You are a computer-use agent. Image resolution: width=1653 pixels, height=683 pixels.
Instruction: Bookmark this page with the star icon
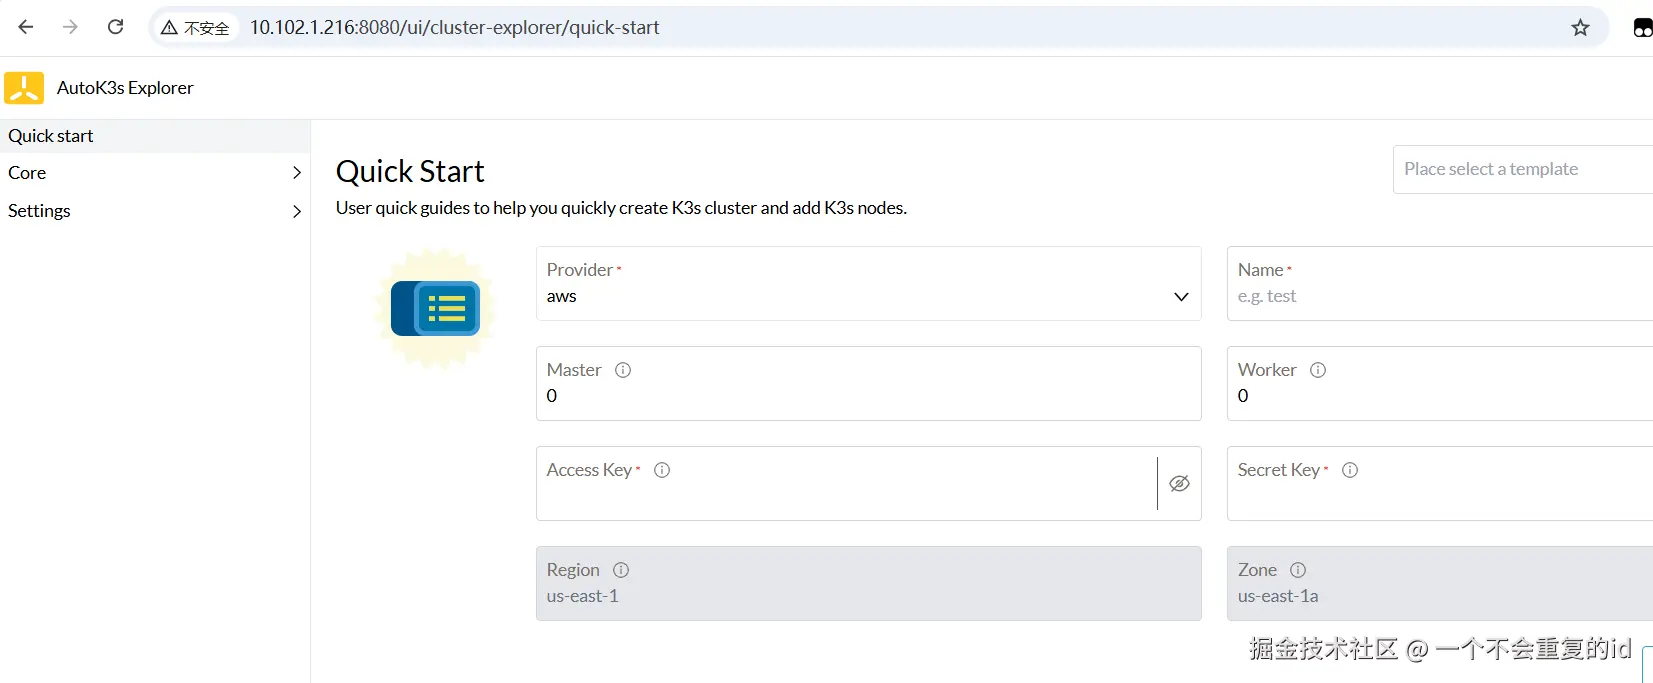tap(1580, 28)
